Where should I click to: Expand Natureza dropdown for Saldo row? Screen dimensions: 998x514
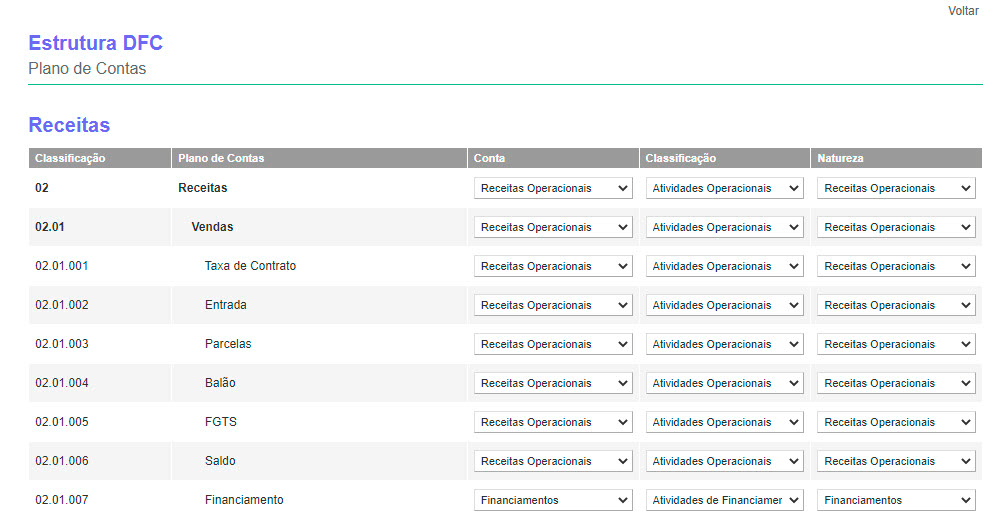896,461
